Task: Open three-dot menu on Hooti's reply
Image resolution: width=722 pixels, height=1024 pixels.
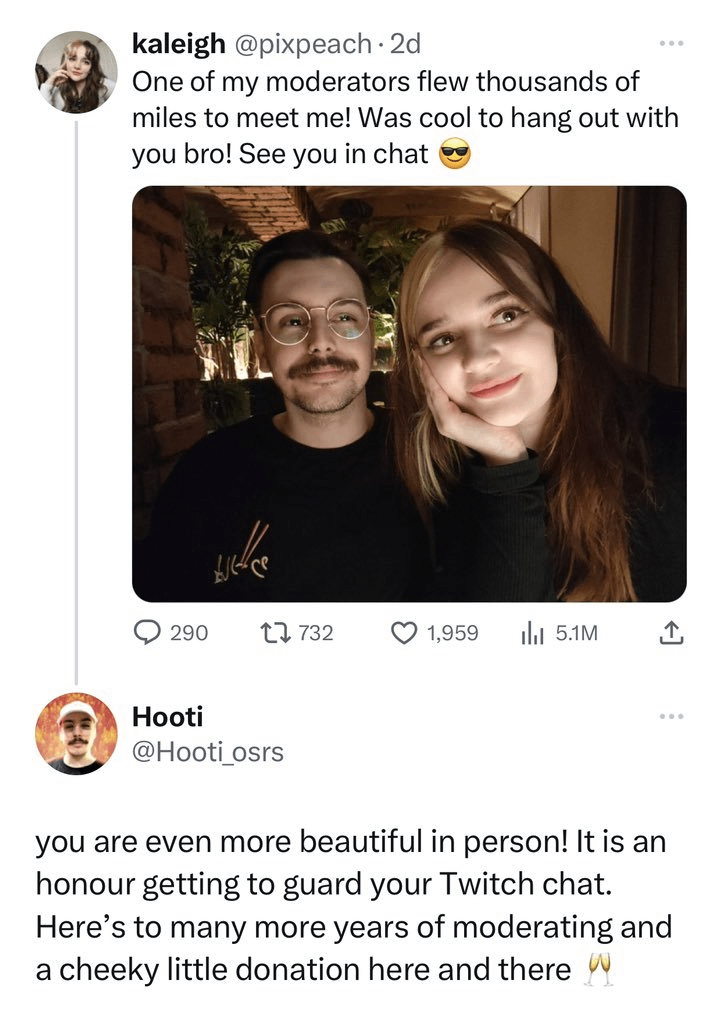Action: [671, 716]
